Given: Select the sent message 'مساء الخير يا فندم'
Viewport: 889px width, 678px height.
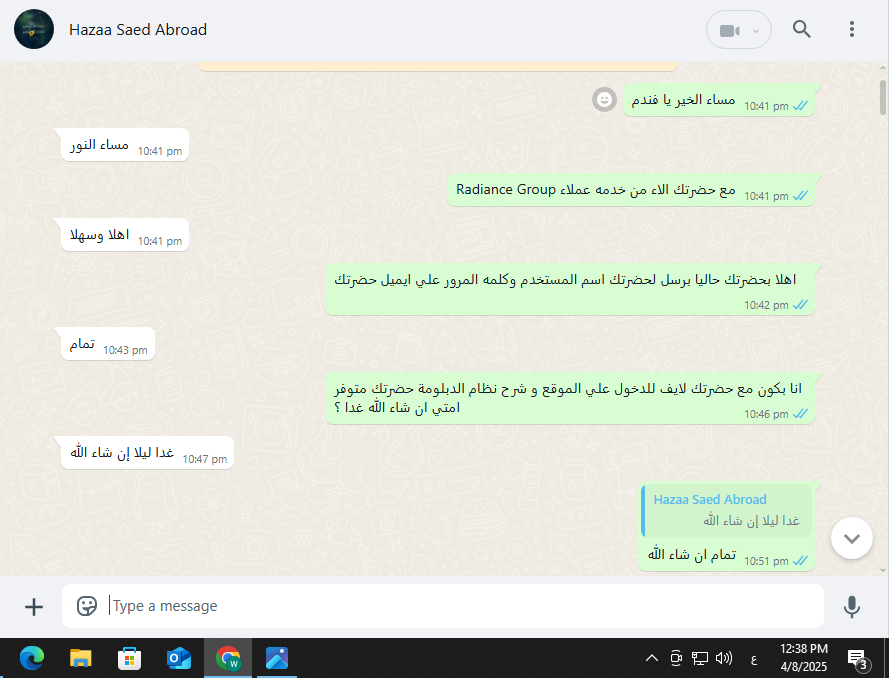Looking at the screenshot, I should point(719,100).
